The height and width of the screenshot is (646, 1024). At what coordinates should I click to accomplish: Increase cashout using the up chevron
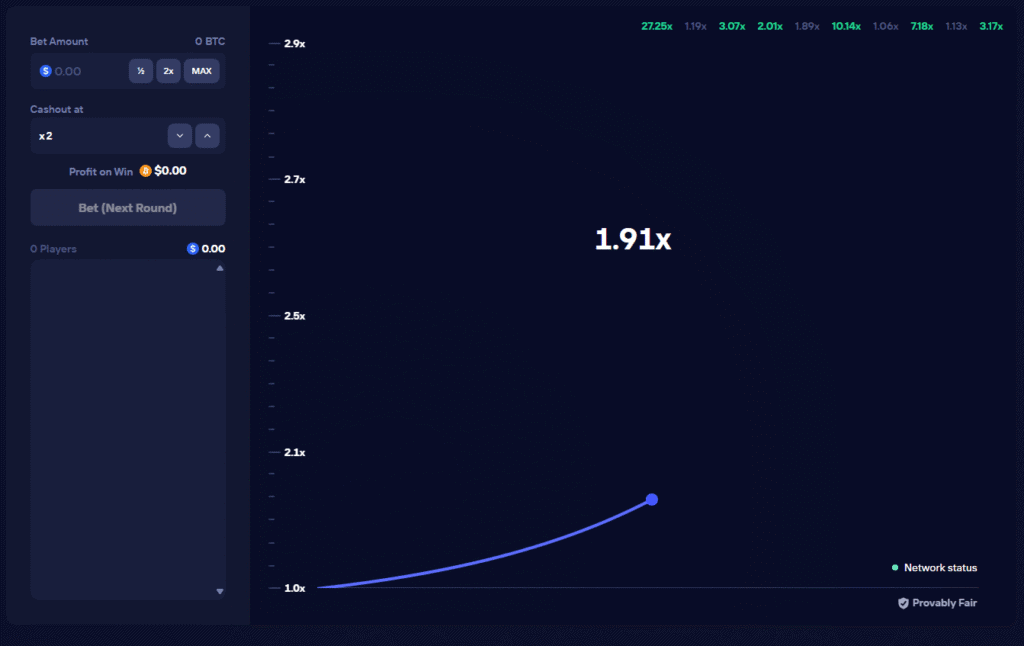(x=207, y=135)
